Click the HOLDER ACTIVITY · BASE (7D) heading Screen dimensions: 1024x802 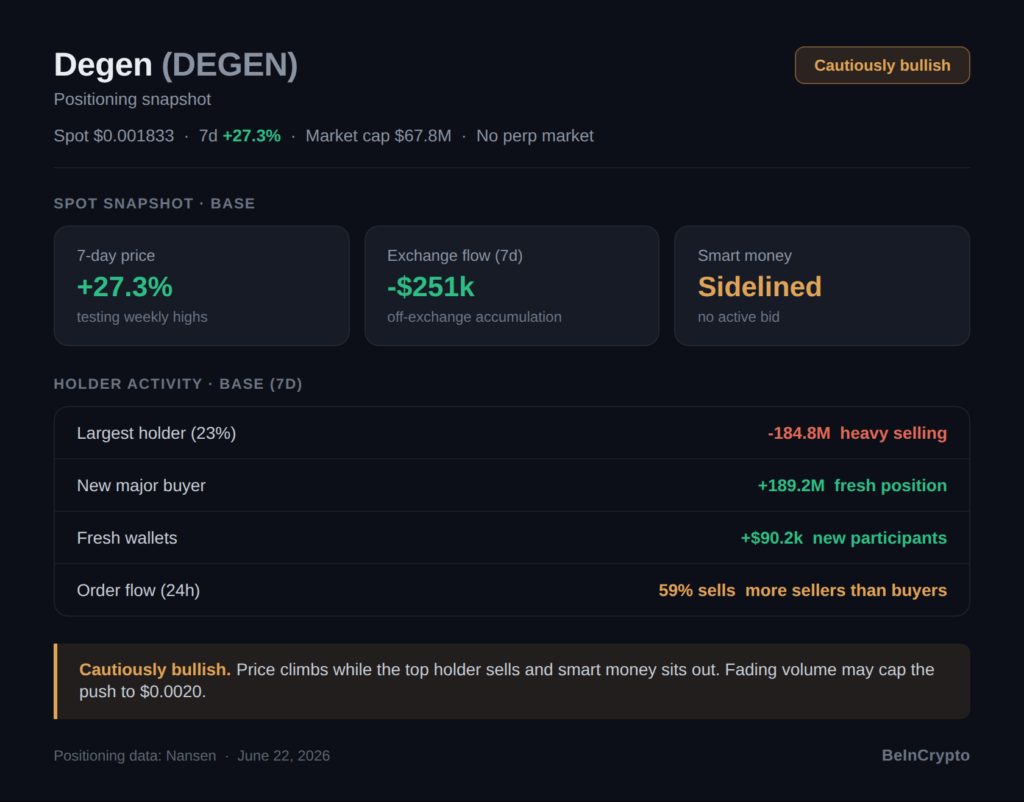pyautogui.click(x=178, y=384)
